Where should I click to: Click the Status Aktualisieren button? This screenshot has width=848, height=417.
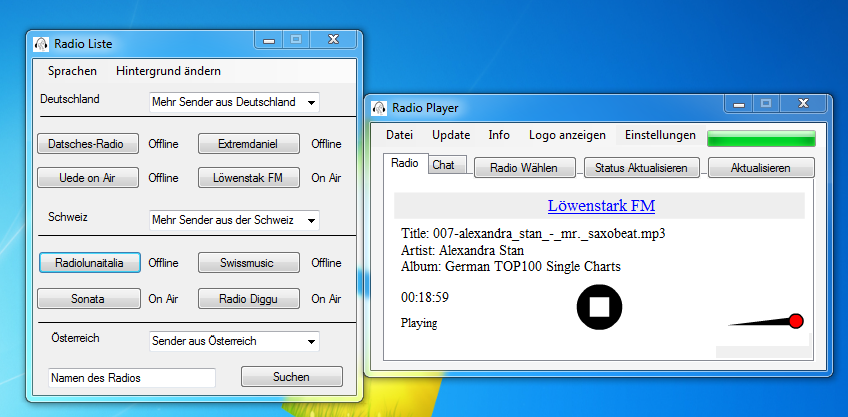click(641, 168)
